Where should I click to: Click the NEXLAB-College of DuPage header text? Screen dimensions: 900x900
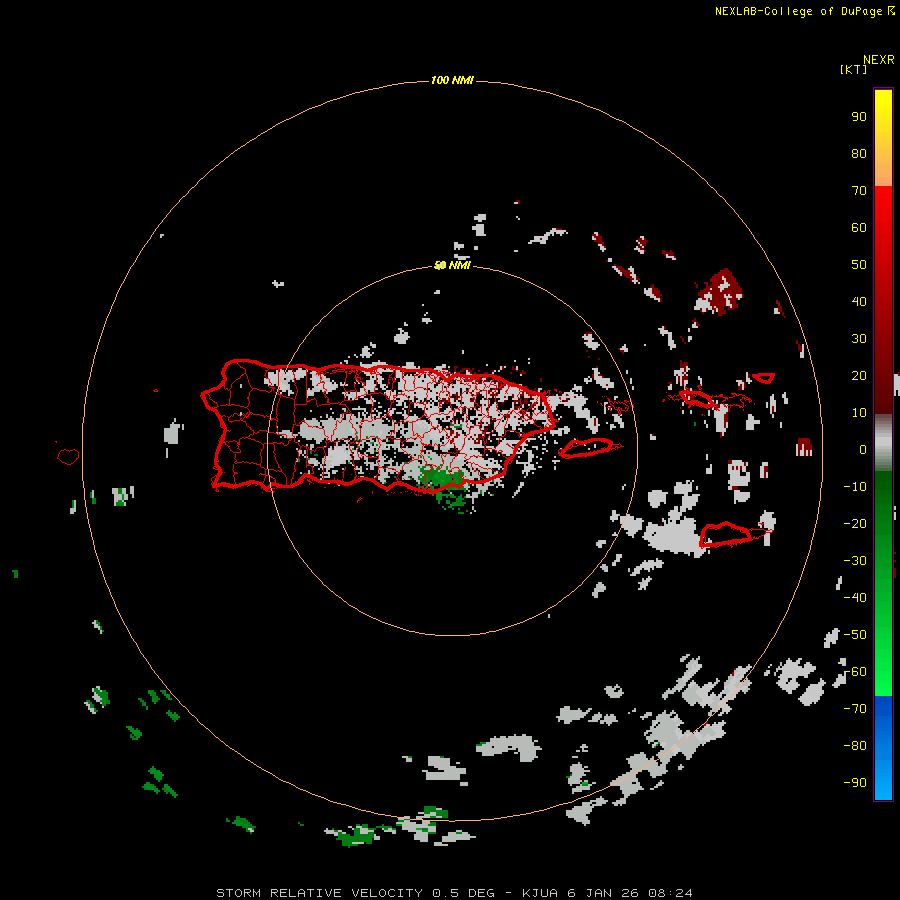804,11
